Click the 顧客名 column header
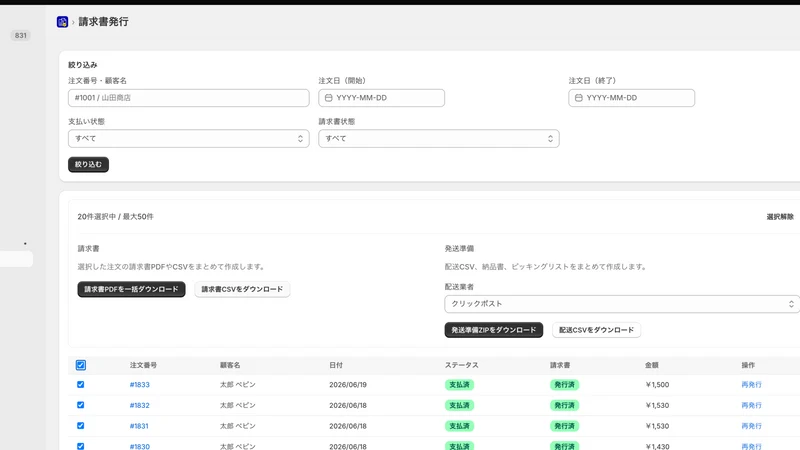 tap(230, 365)
